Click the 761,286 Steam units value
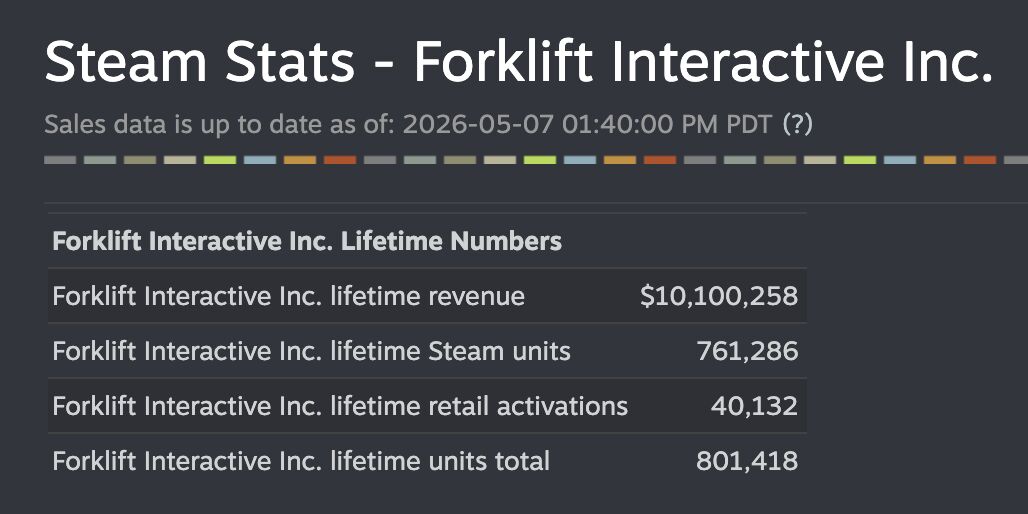 coord(747,351)
